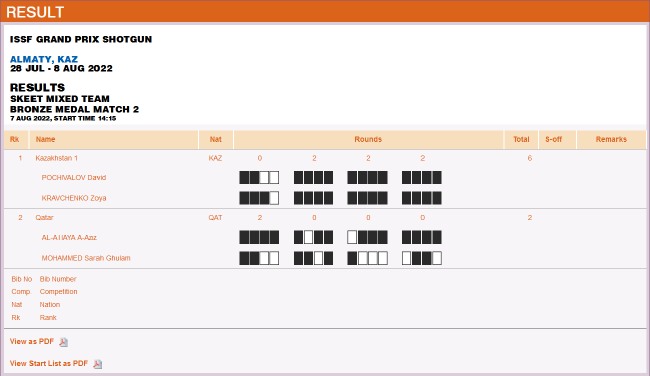Image resolution: width=650 pixels, height=376 pixels.
Task: Select shooter AL-ATHBA A-Aziz
Action: click(69, 238)
